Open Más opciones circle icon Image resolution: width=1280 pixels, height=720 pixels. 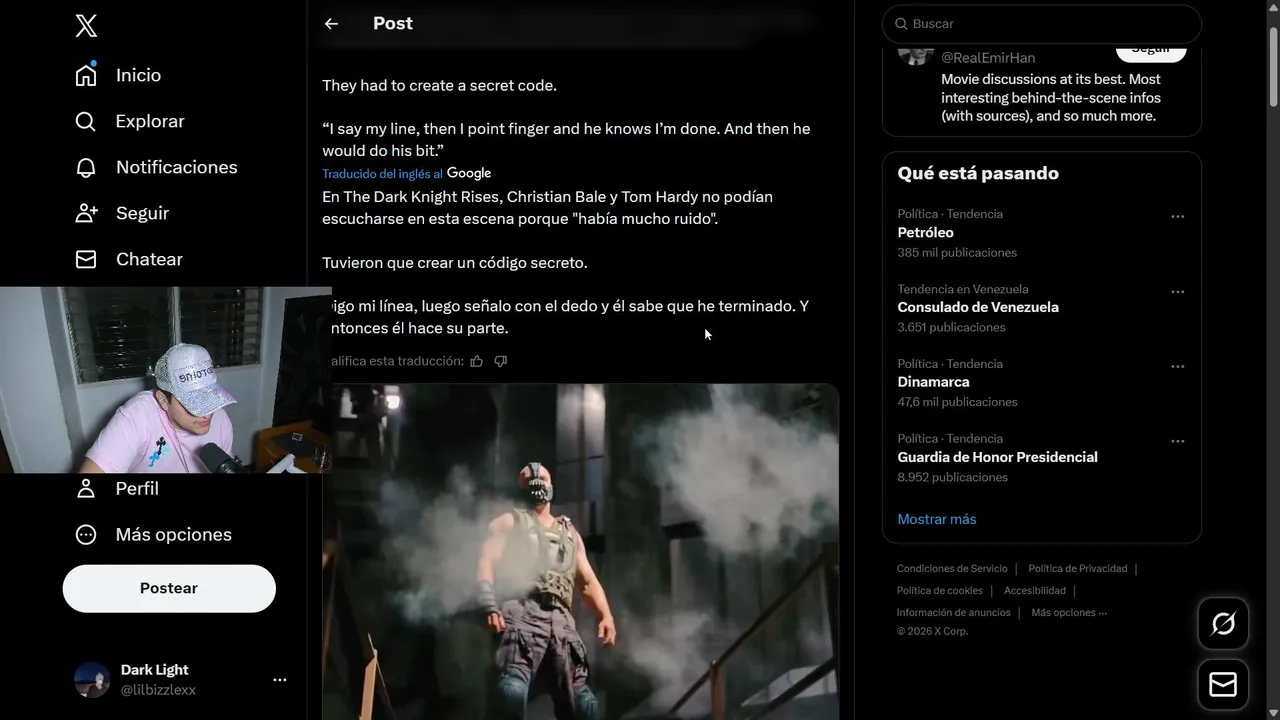pyautogui.click(x=86, y=534)
